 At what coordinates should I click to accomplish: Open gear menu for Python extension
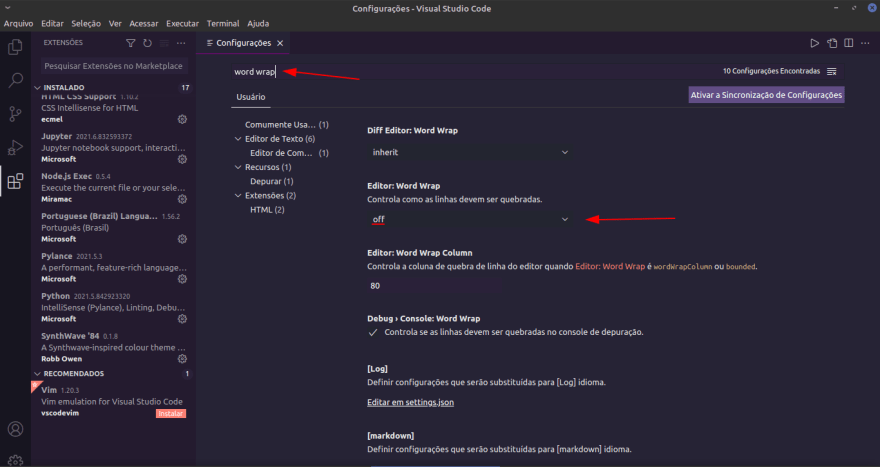pyautogui.click(x=182, y=318)
